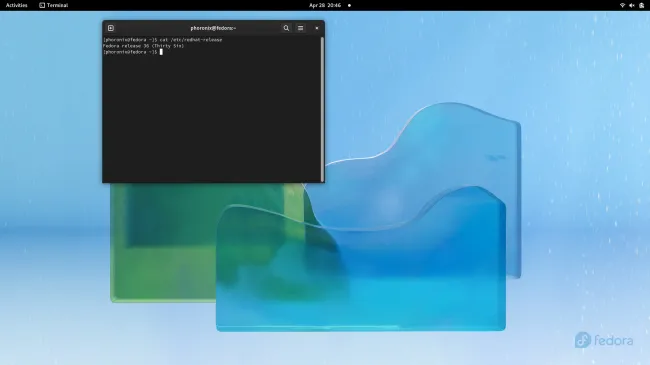Close the terminal window

coord(317,28)
